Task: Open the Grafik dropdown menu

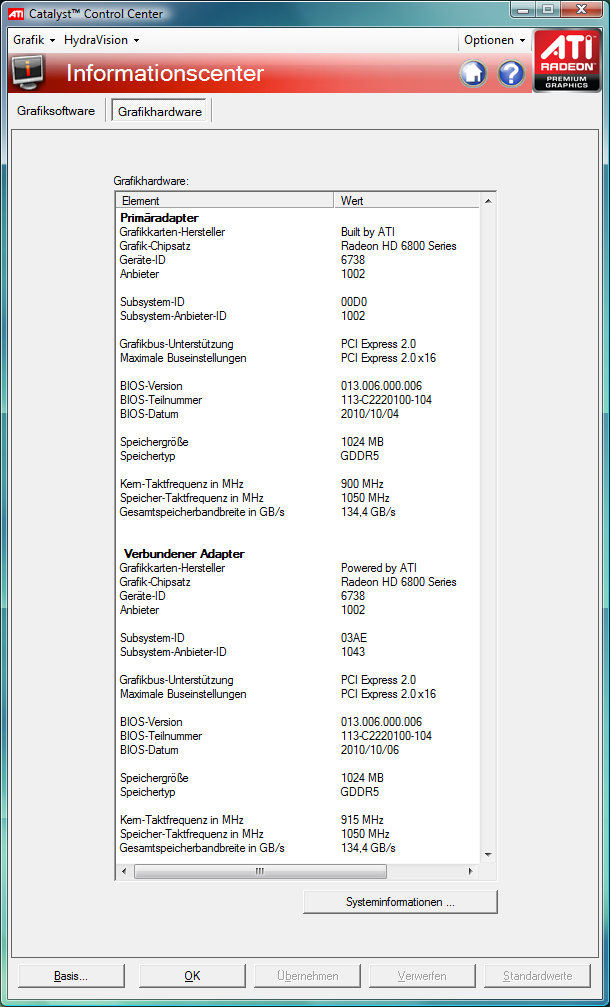Action: coord(34,40)
